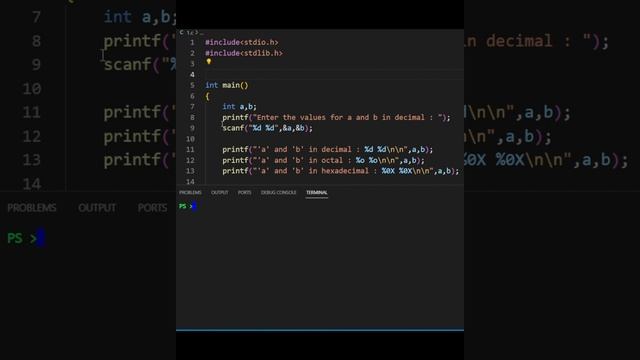Open PROBLEMS tab in the sharp center panel
Viewport: 640px width, 360px height.
[190, 192]
